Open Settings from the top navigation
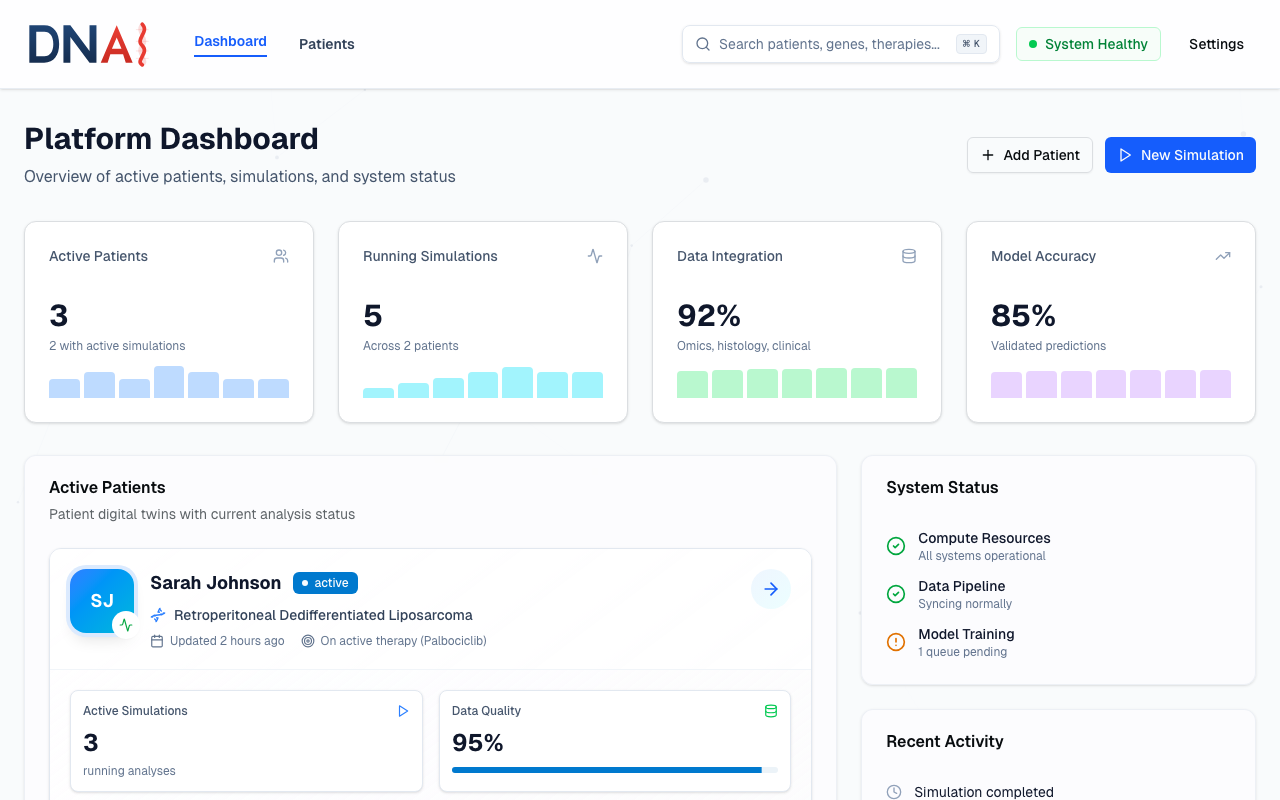1280x800 pixels. point(1216,44)
